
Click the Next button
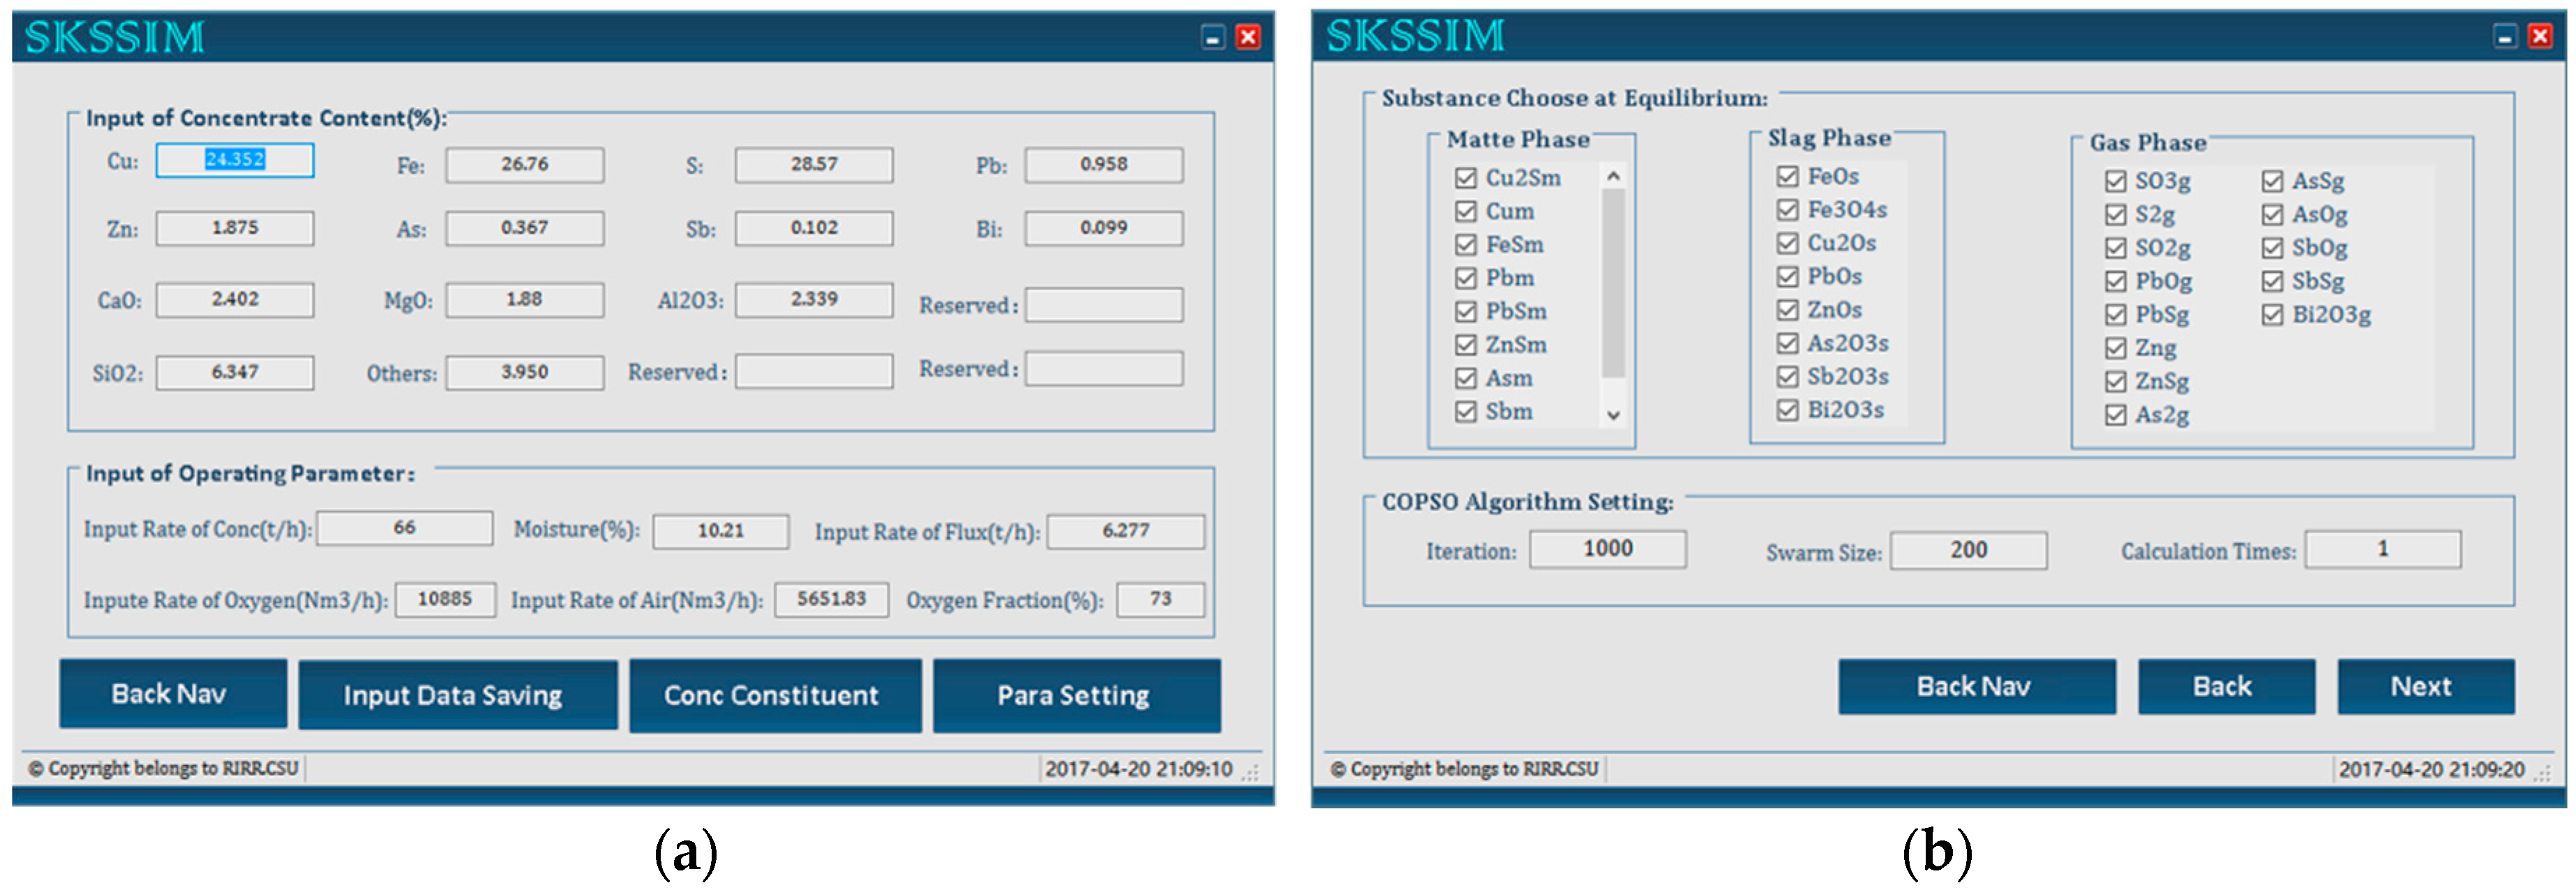click(x=2424, y=686)
